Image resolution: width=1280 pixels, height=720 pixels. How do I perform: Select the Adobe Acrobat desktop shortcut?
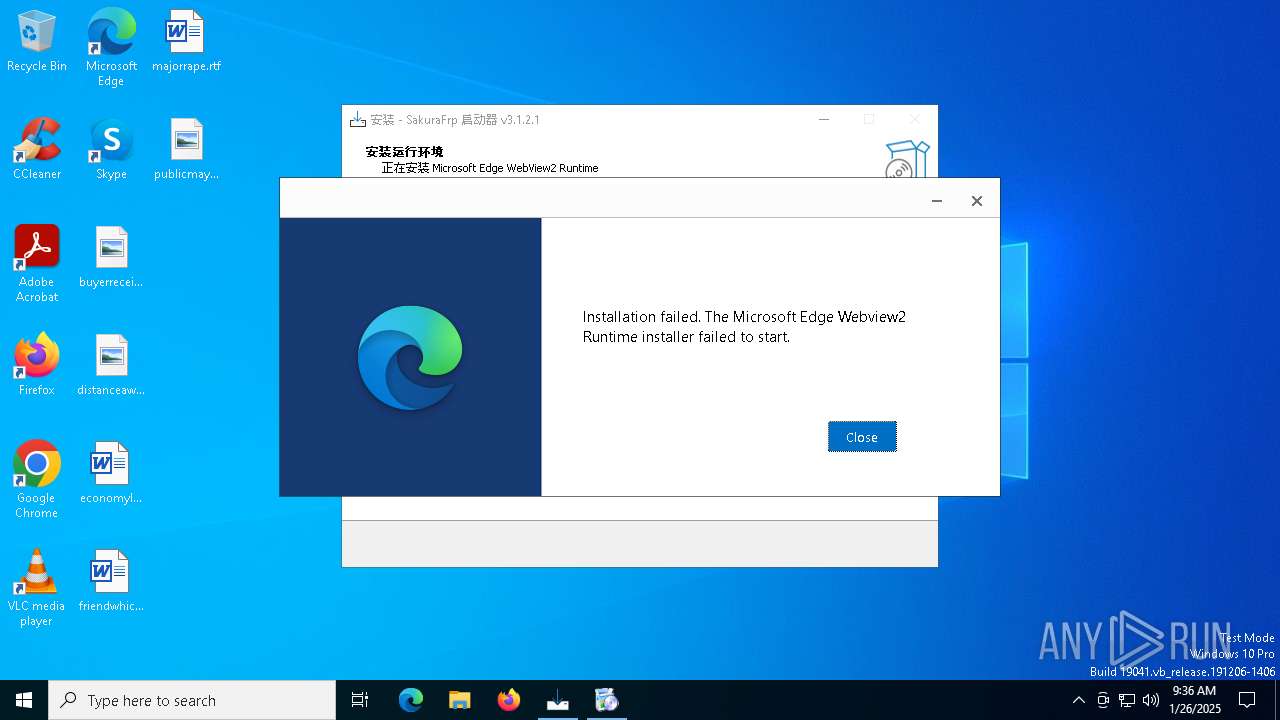37,264
